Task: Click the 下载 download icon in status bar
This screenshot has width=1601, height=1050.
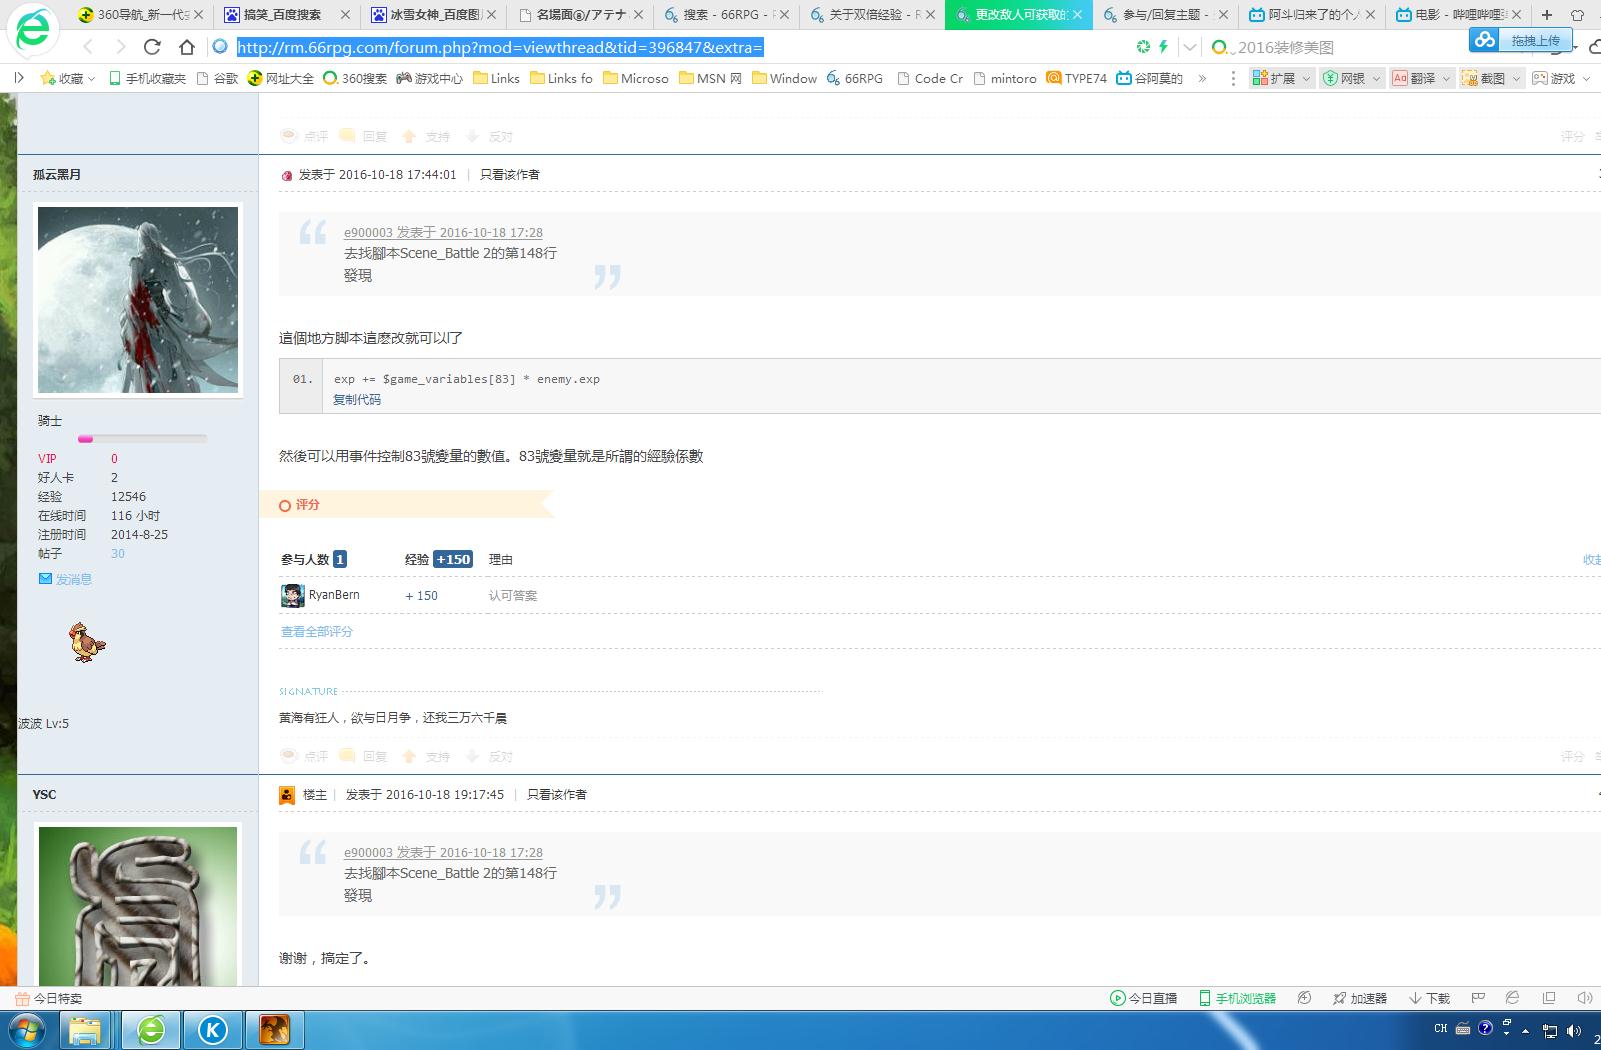Action: click(1429, 998)
